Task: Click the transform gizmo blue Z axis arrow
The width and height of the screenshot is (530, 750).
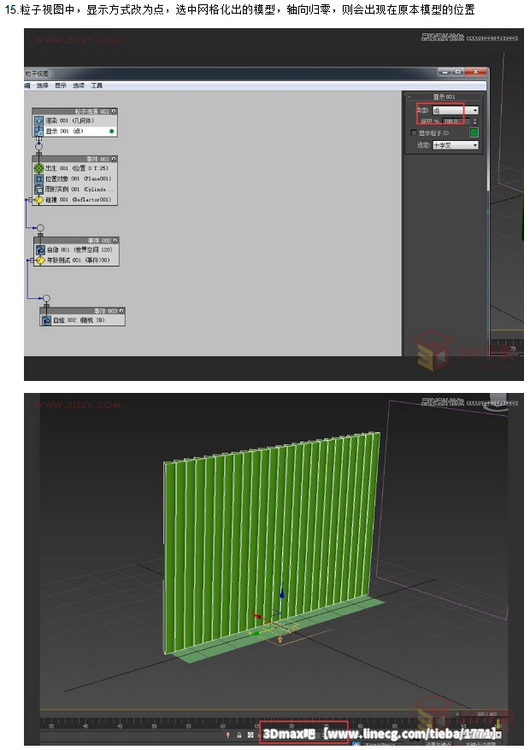Action: click(x=282, y=592)
